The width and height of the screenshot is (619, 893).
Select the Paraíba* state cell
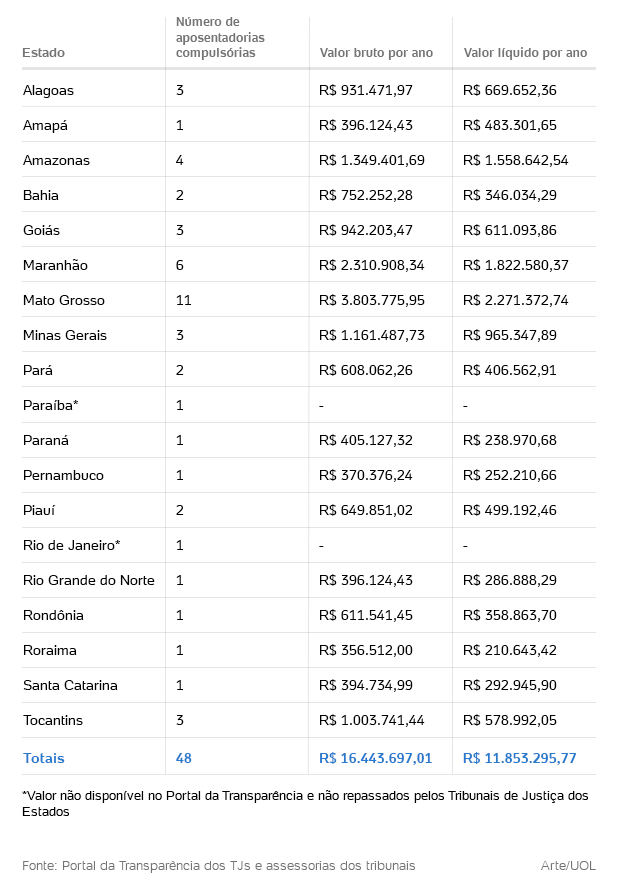click(50, 405)
